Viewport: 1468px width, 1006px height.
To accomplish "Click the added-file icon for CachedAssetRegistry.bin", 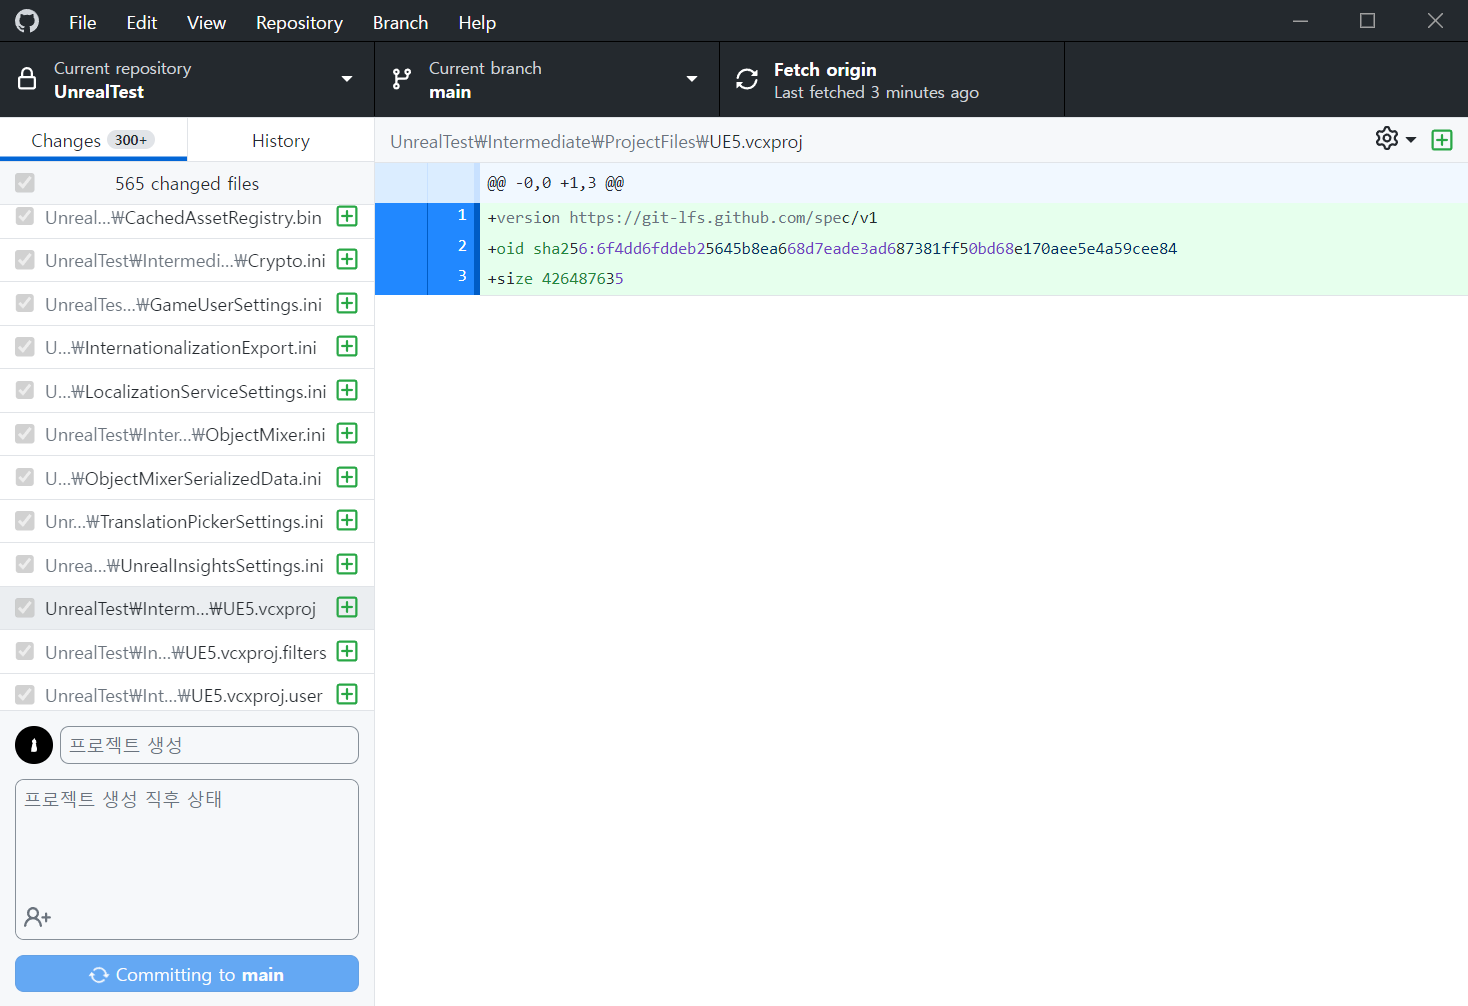I will (x=347, y=216).
